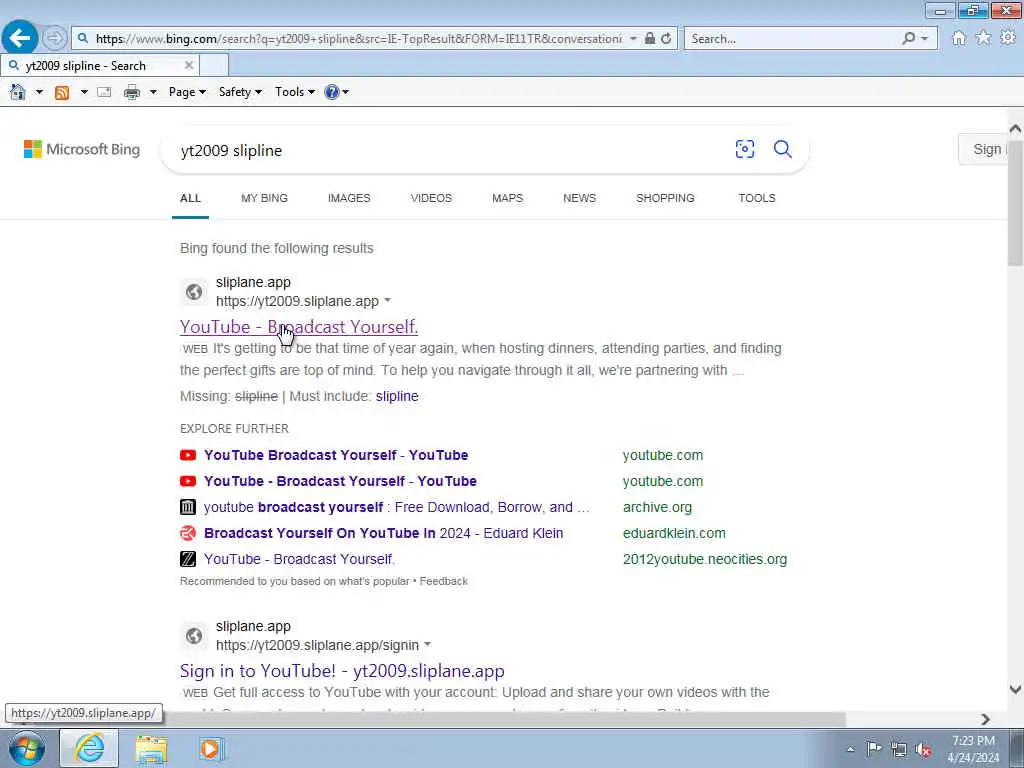Image resolution: width=1024 pixels, height=768 pixels.
Task: Open 'YouTube - Broadcast Yourself.' top result link
Action: point(299,327)
